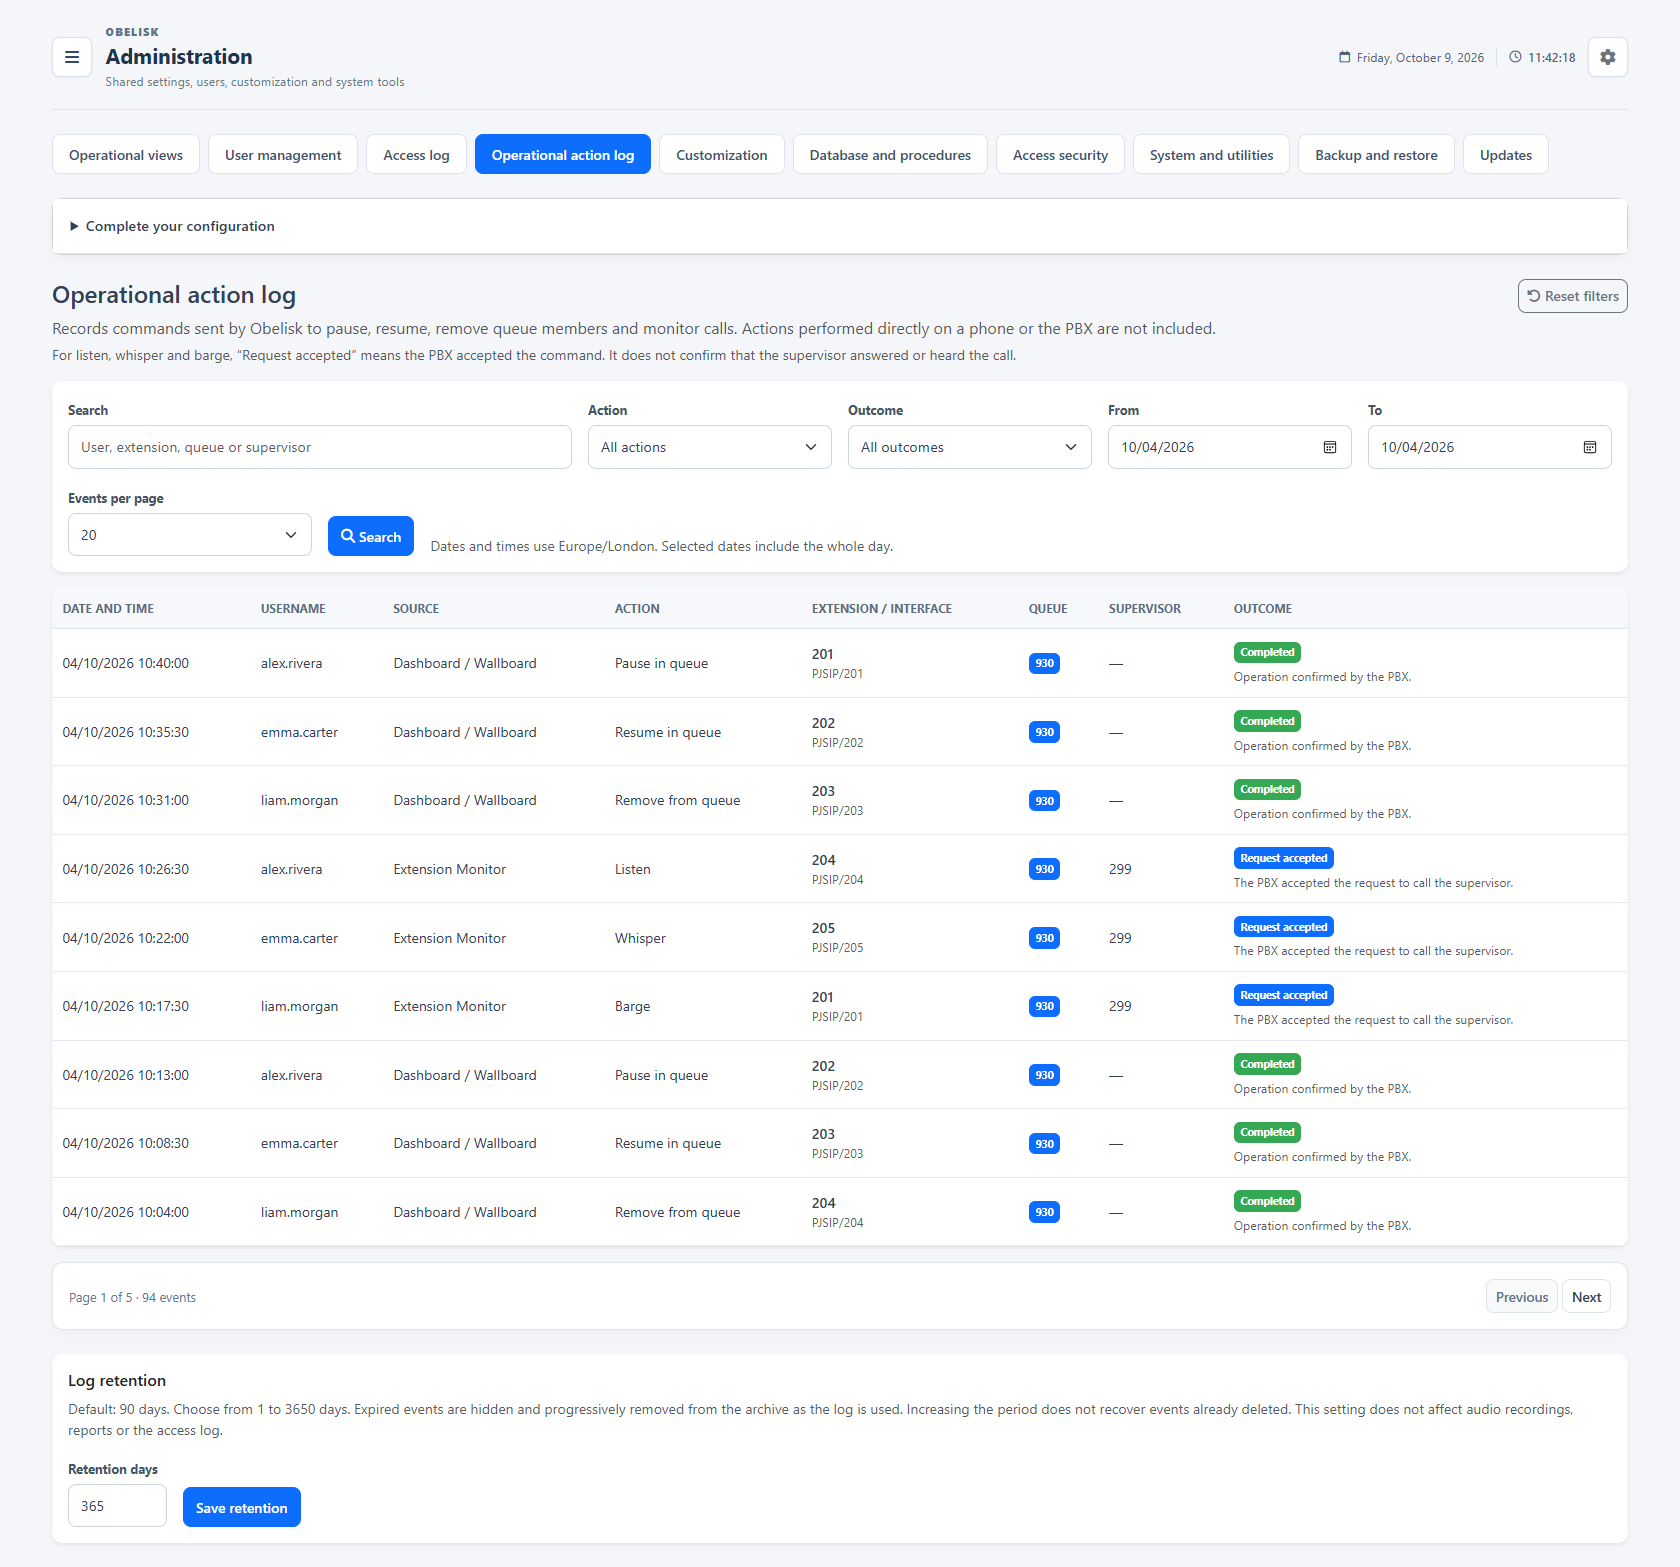This screenshot has width=1680, height=1567.
Task: Select the Customization tab
Action: click(722, 155)
